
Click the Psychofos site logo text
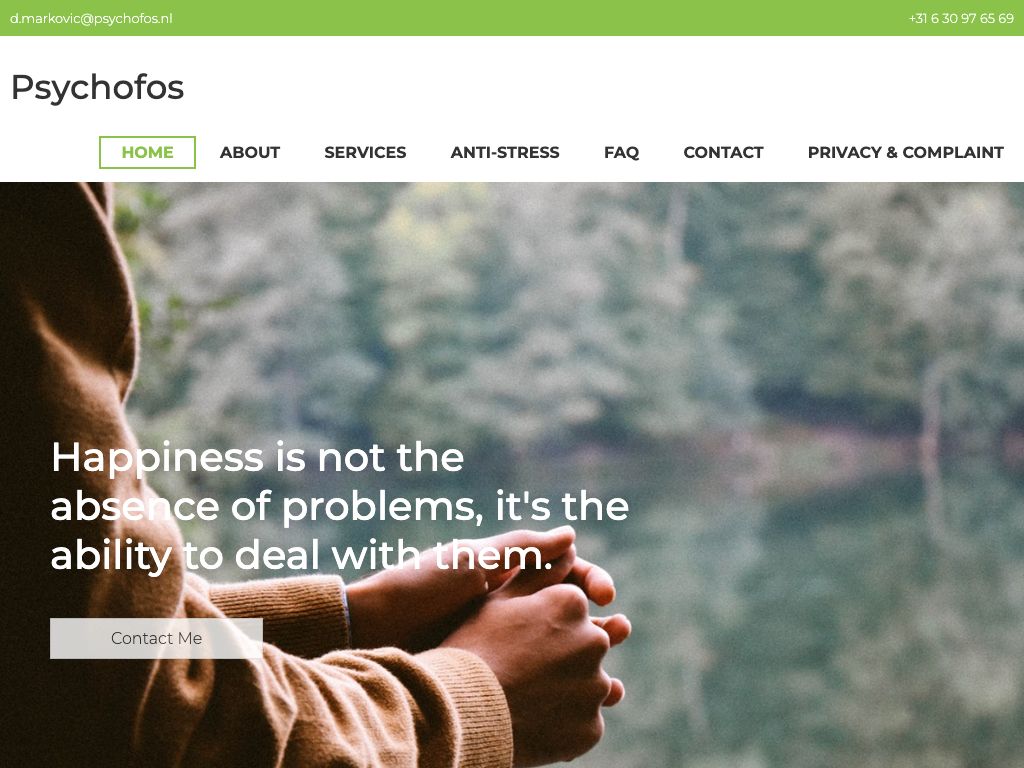pos(97,87)
